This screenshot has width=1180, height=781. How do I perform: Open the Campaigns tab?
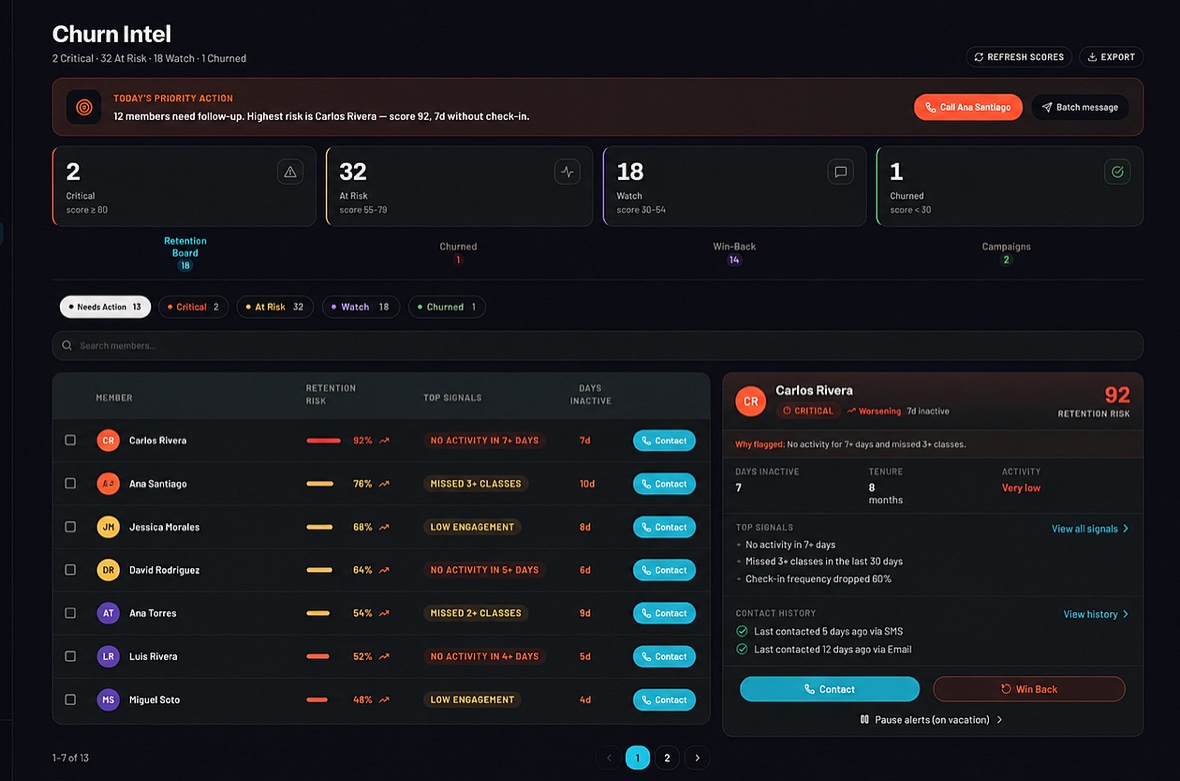click(1006, 253)
